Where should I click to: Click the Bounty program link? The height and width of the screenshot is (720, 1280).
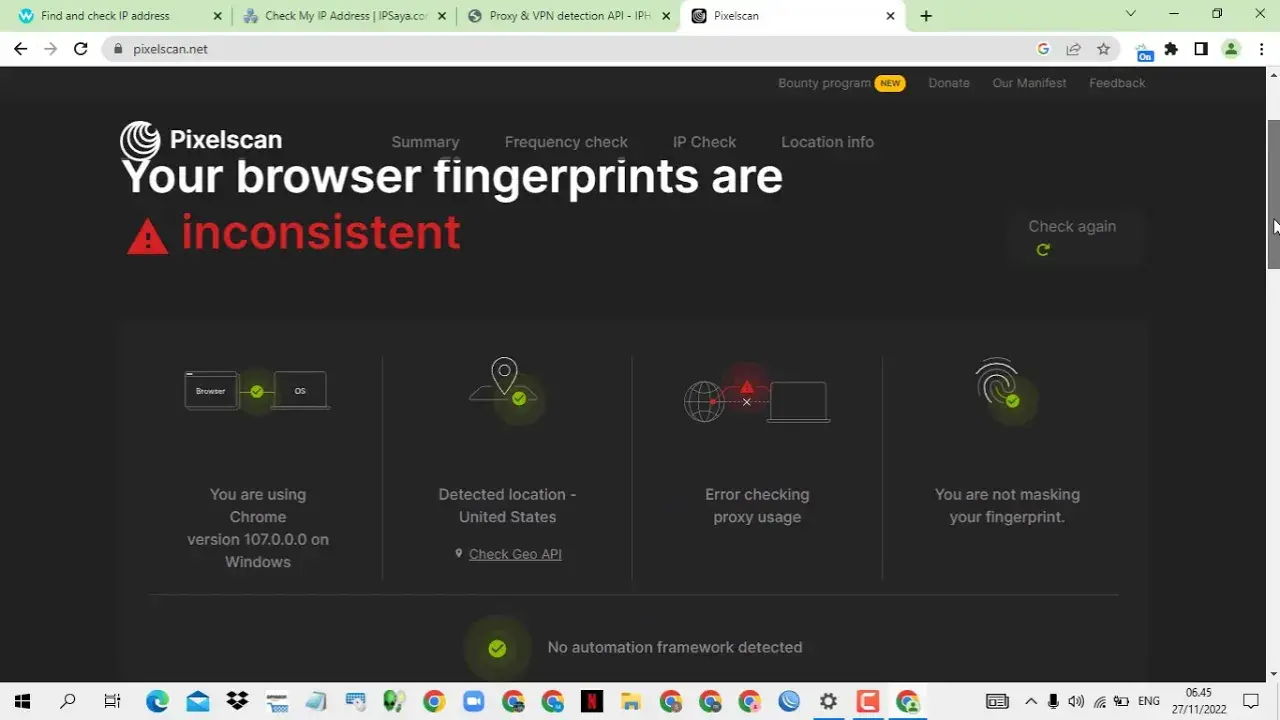[x=824, y=83]
